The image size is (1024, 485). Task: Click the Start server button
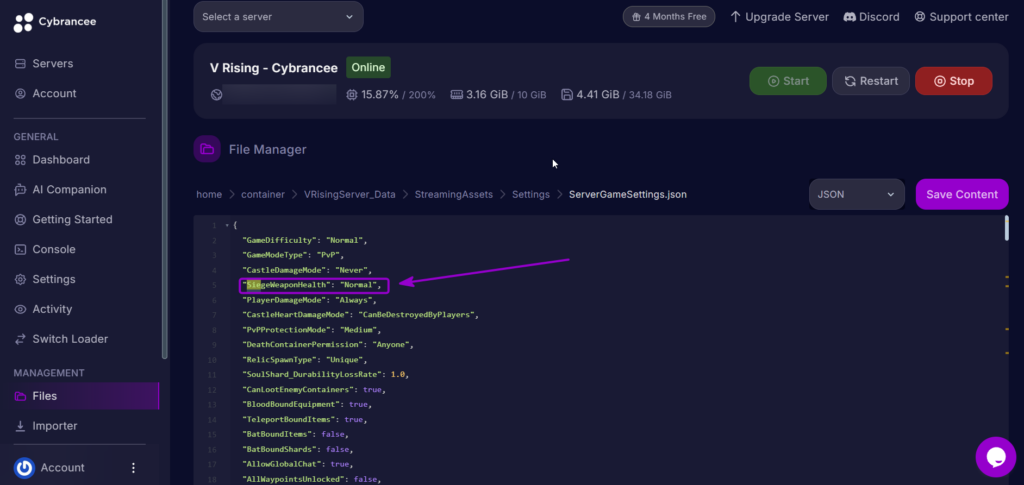click(x=788, y=81)
